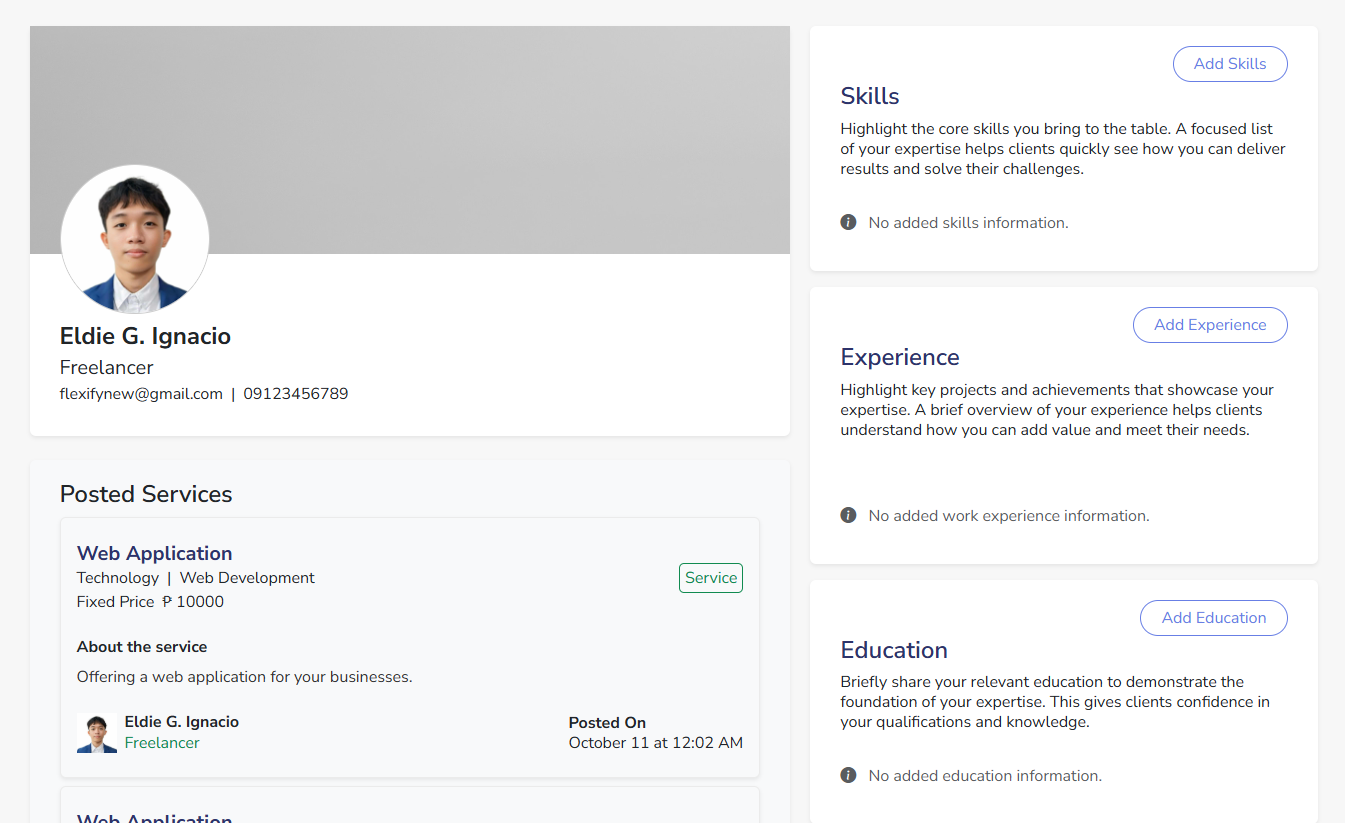1345x823 pixels.
Task: Click the Add Experience button
Action: point(1209,325)
